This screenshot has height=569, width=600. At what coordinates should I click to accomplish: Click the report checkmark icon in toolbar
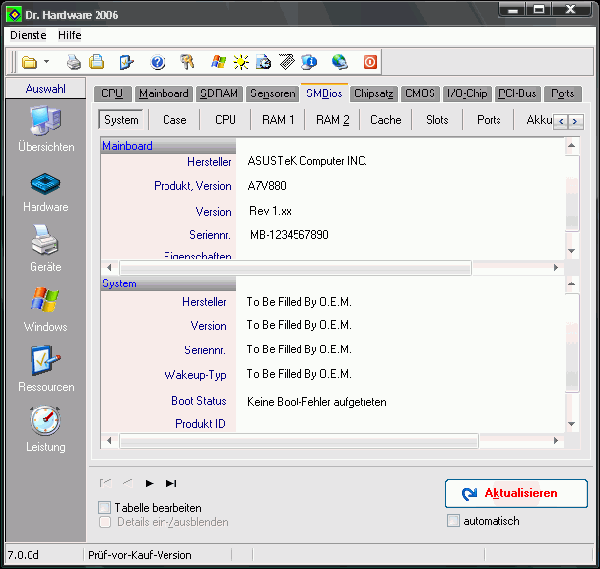coord(126,62)
